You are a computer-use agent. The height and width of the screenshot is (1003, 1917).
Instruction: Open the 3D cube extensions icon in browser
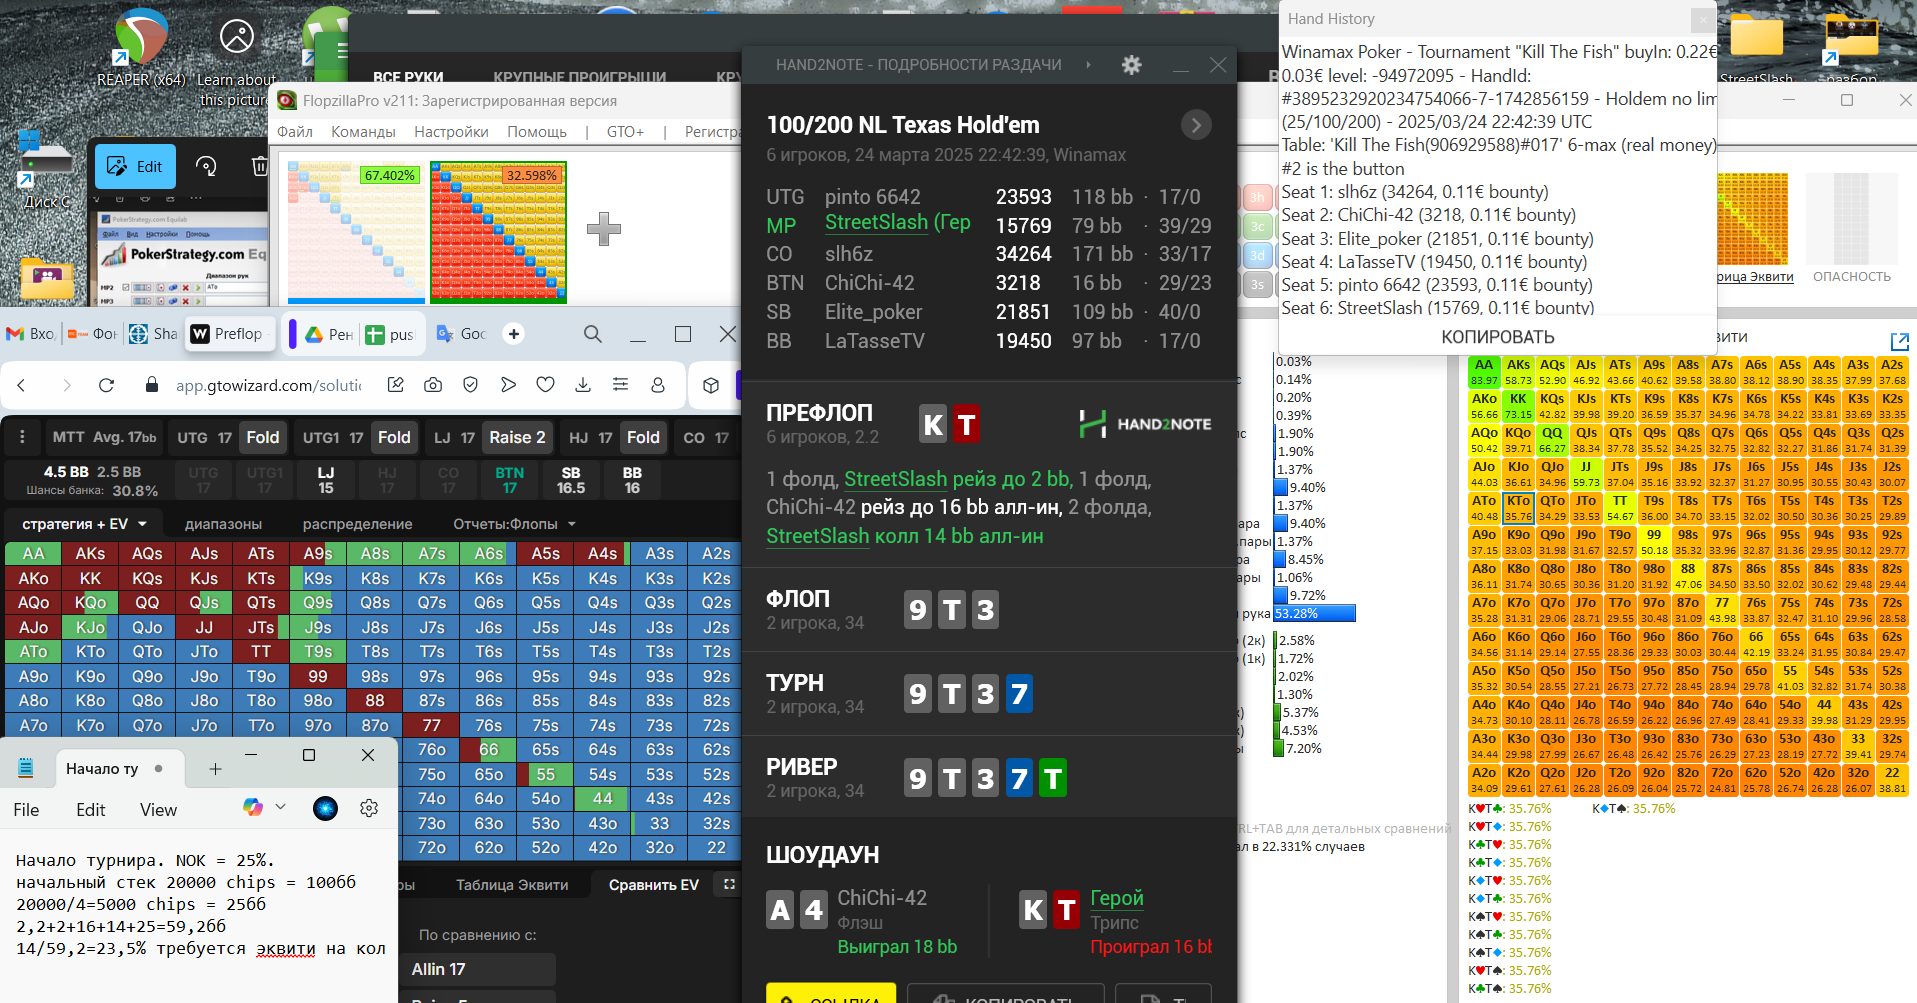711,385
